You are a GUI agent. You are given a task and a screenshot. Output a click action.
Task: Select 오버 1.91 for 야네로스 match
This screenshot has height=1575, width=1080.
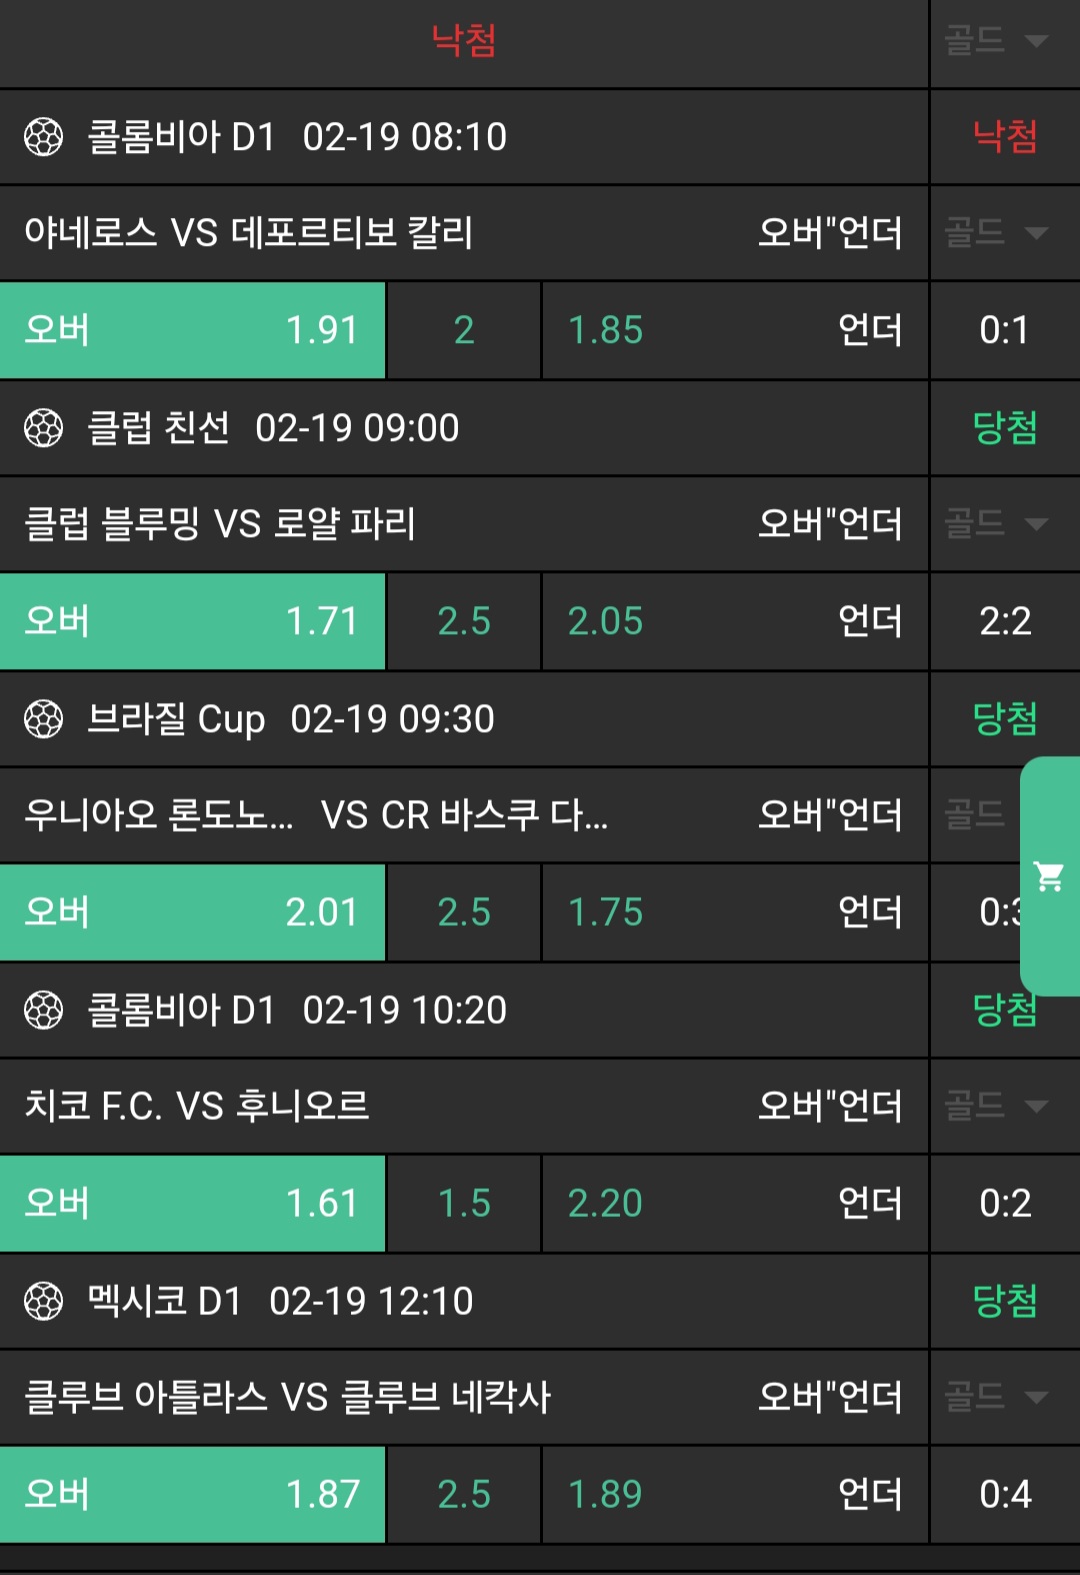click(192, 330)
